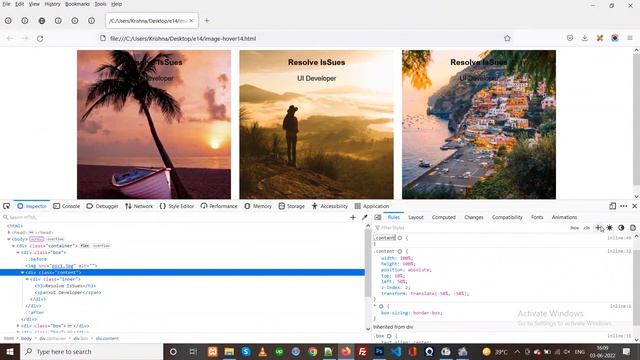This screenshot has height=360, width=640.
Task: Open Photoshop from the taskbar
Action: point(379,351)
